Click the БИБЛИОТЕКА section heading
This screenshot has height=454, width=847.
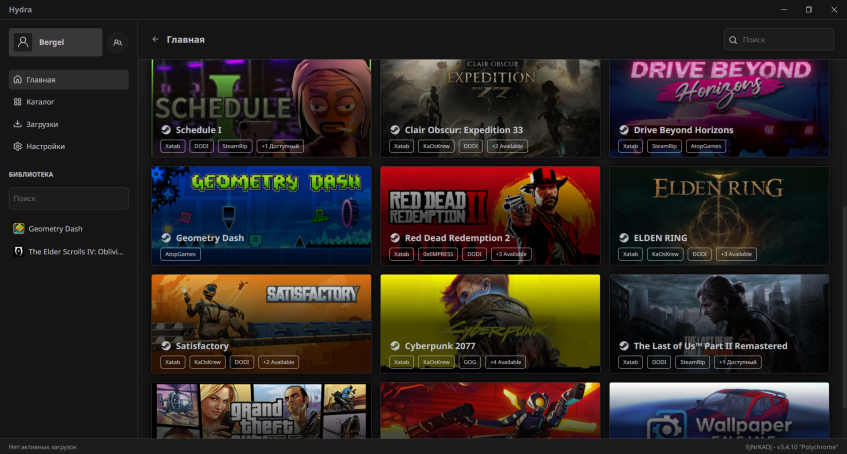pyautogui.click(x=31, y=175)
